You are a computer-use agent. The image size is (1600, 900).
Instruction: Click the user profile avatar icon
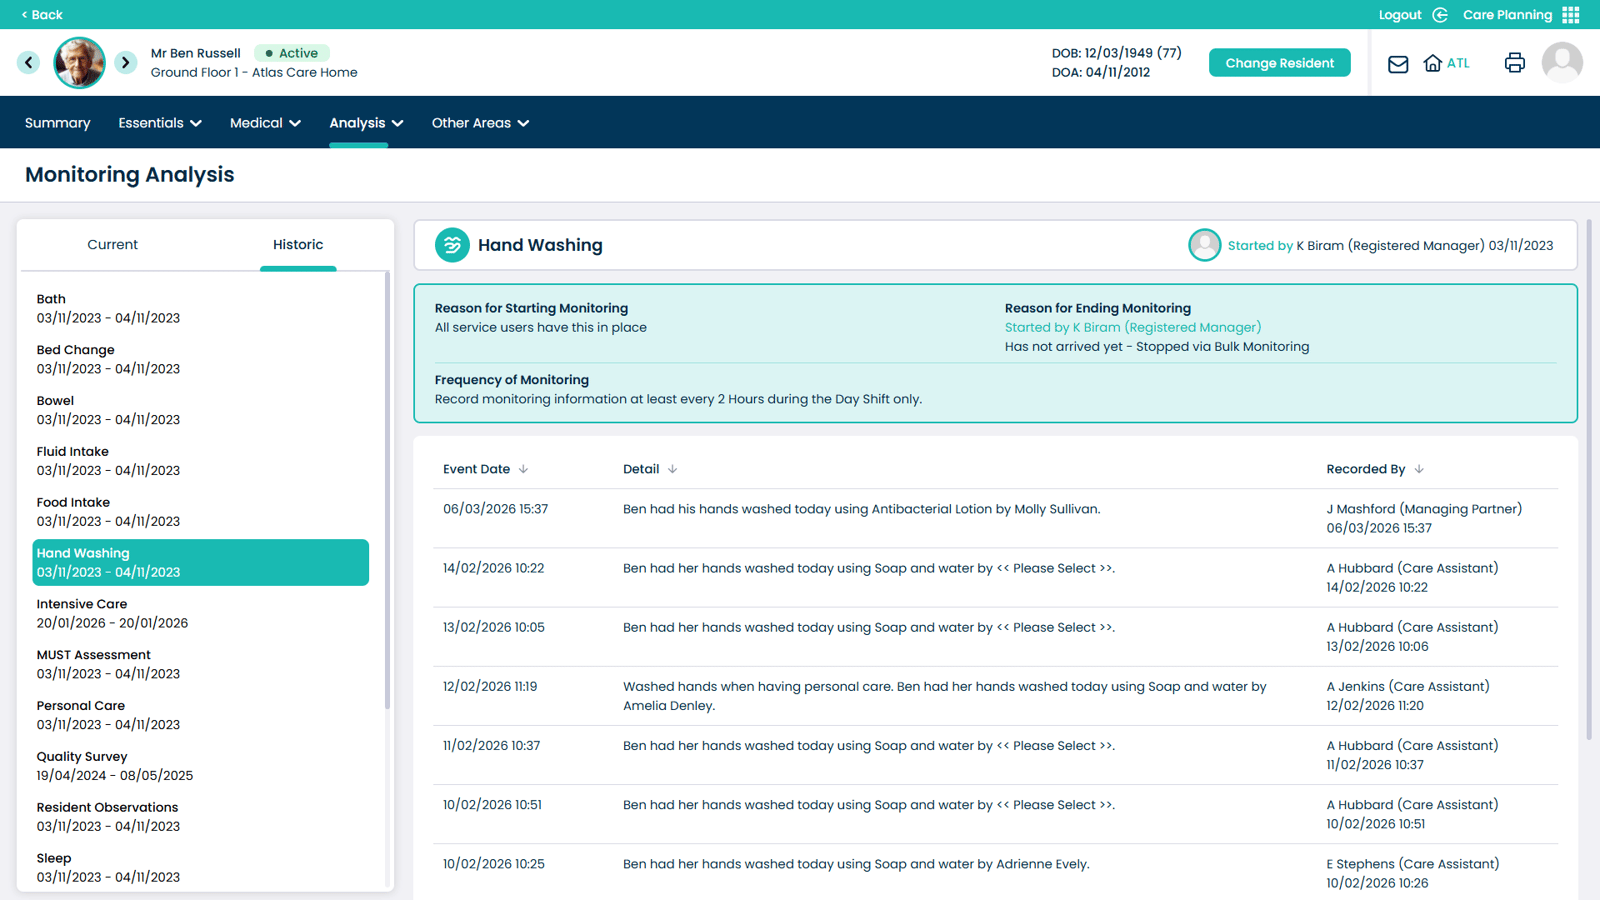[1561, 63]
